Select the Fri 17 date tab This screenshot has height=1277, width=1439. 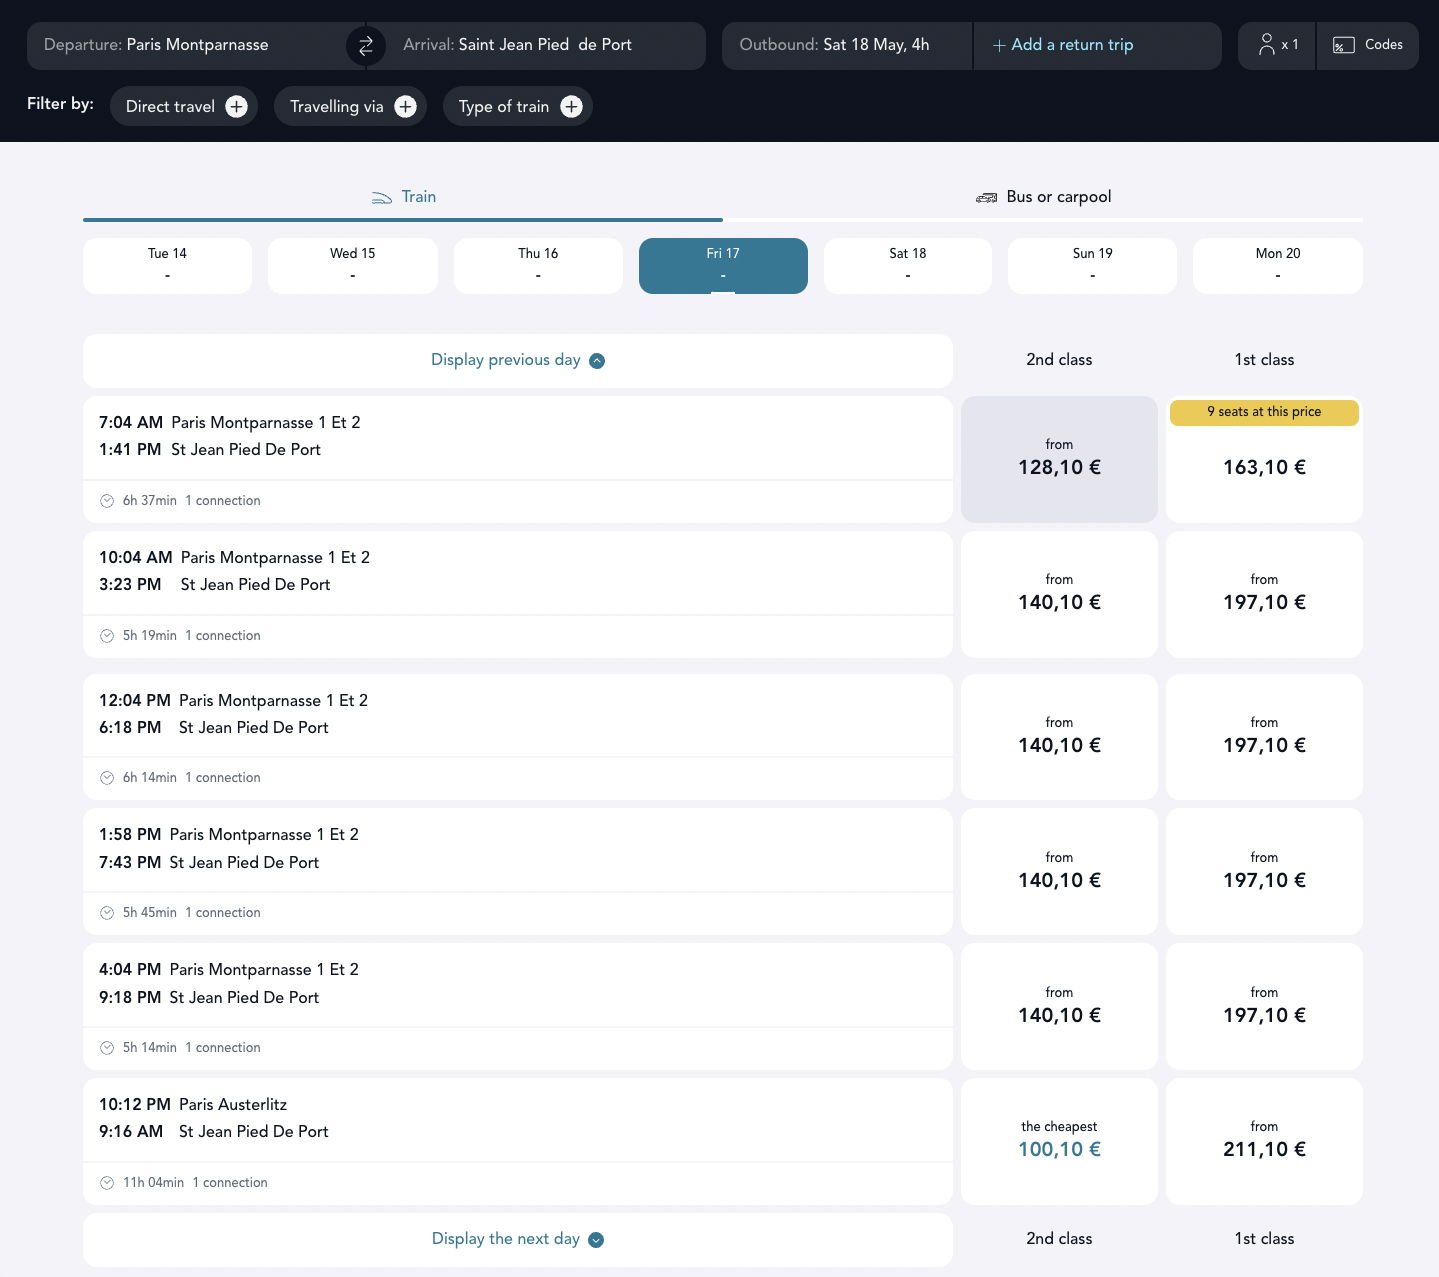coord(723,266)
